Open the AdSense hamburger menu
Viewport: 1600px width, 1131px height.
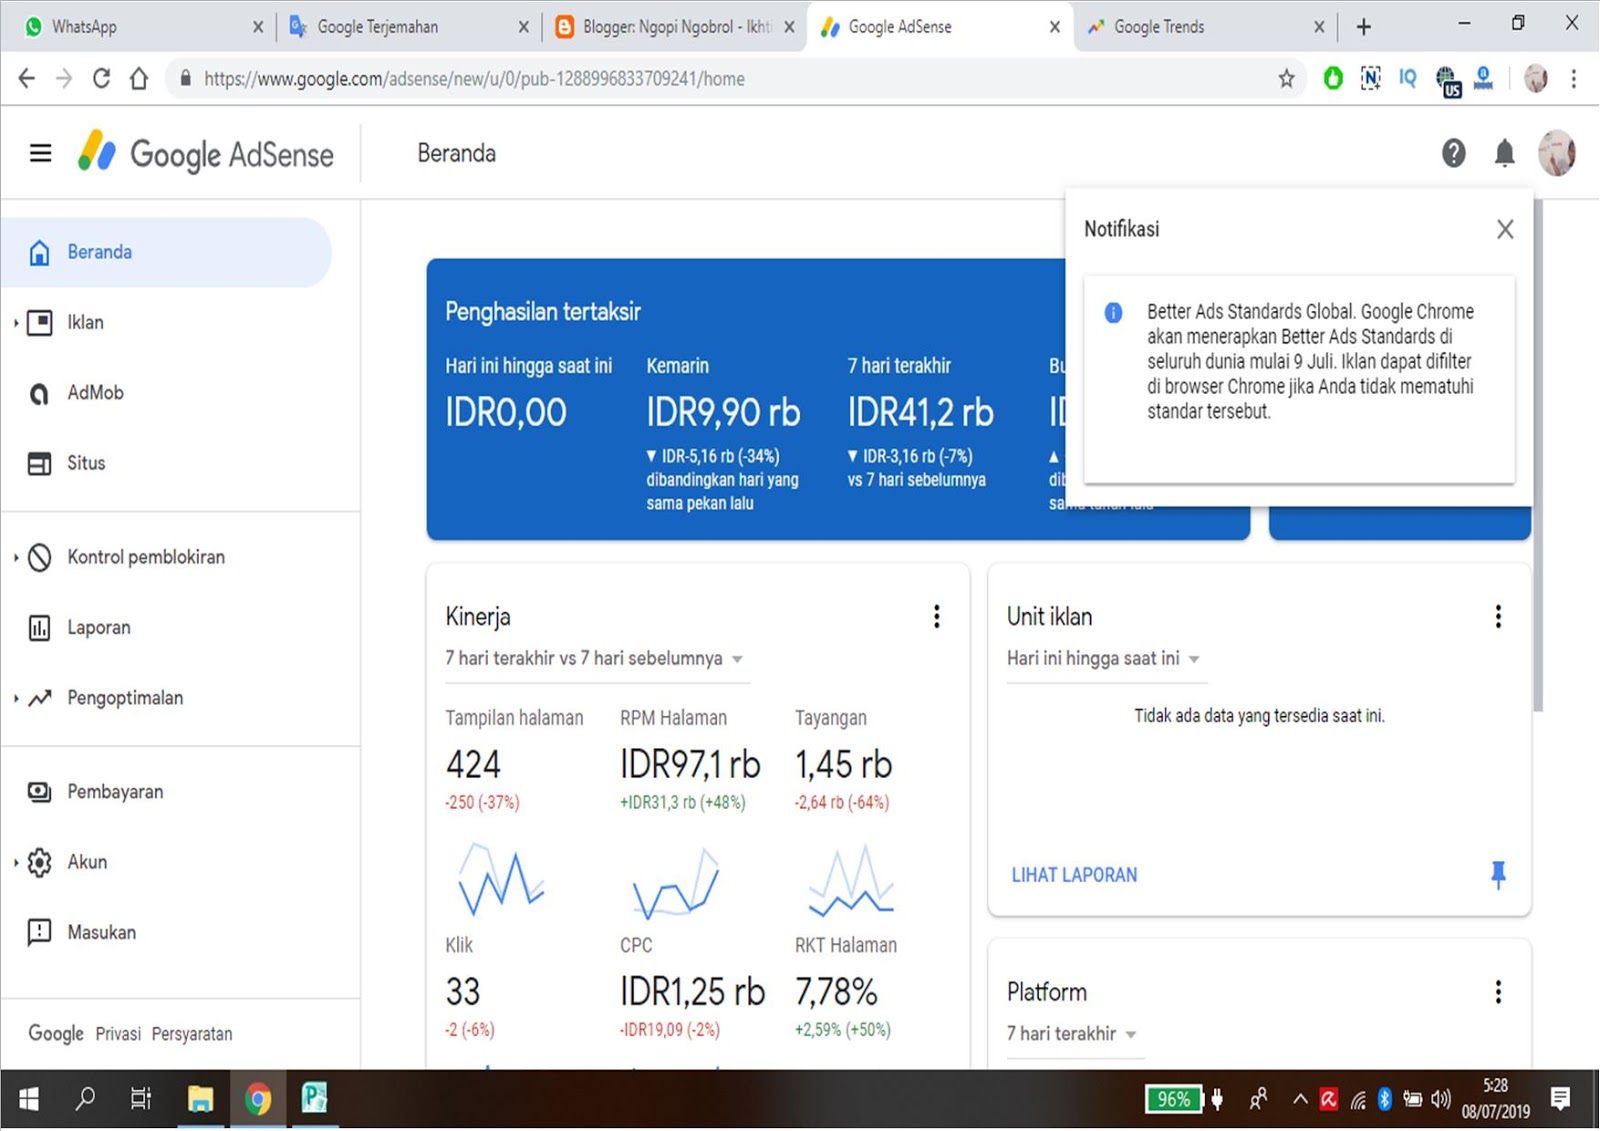[40, 153]
